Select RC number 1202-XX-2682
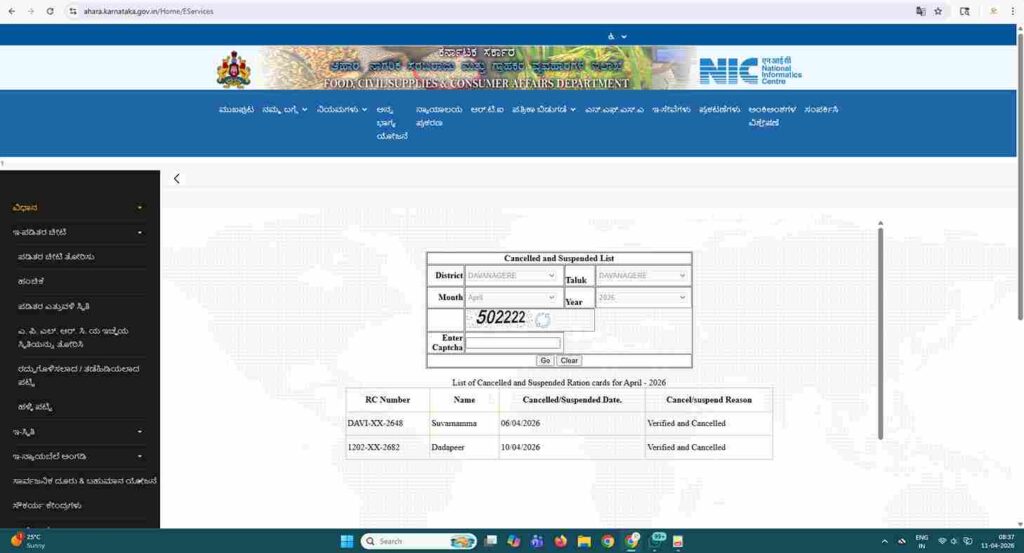Image resolution: width=1024 pixels, height=553 pixels. (373, 447)
